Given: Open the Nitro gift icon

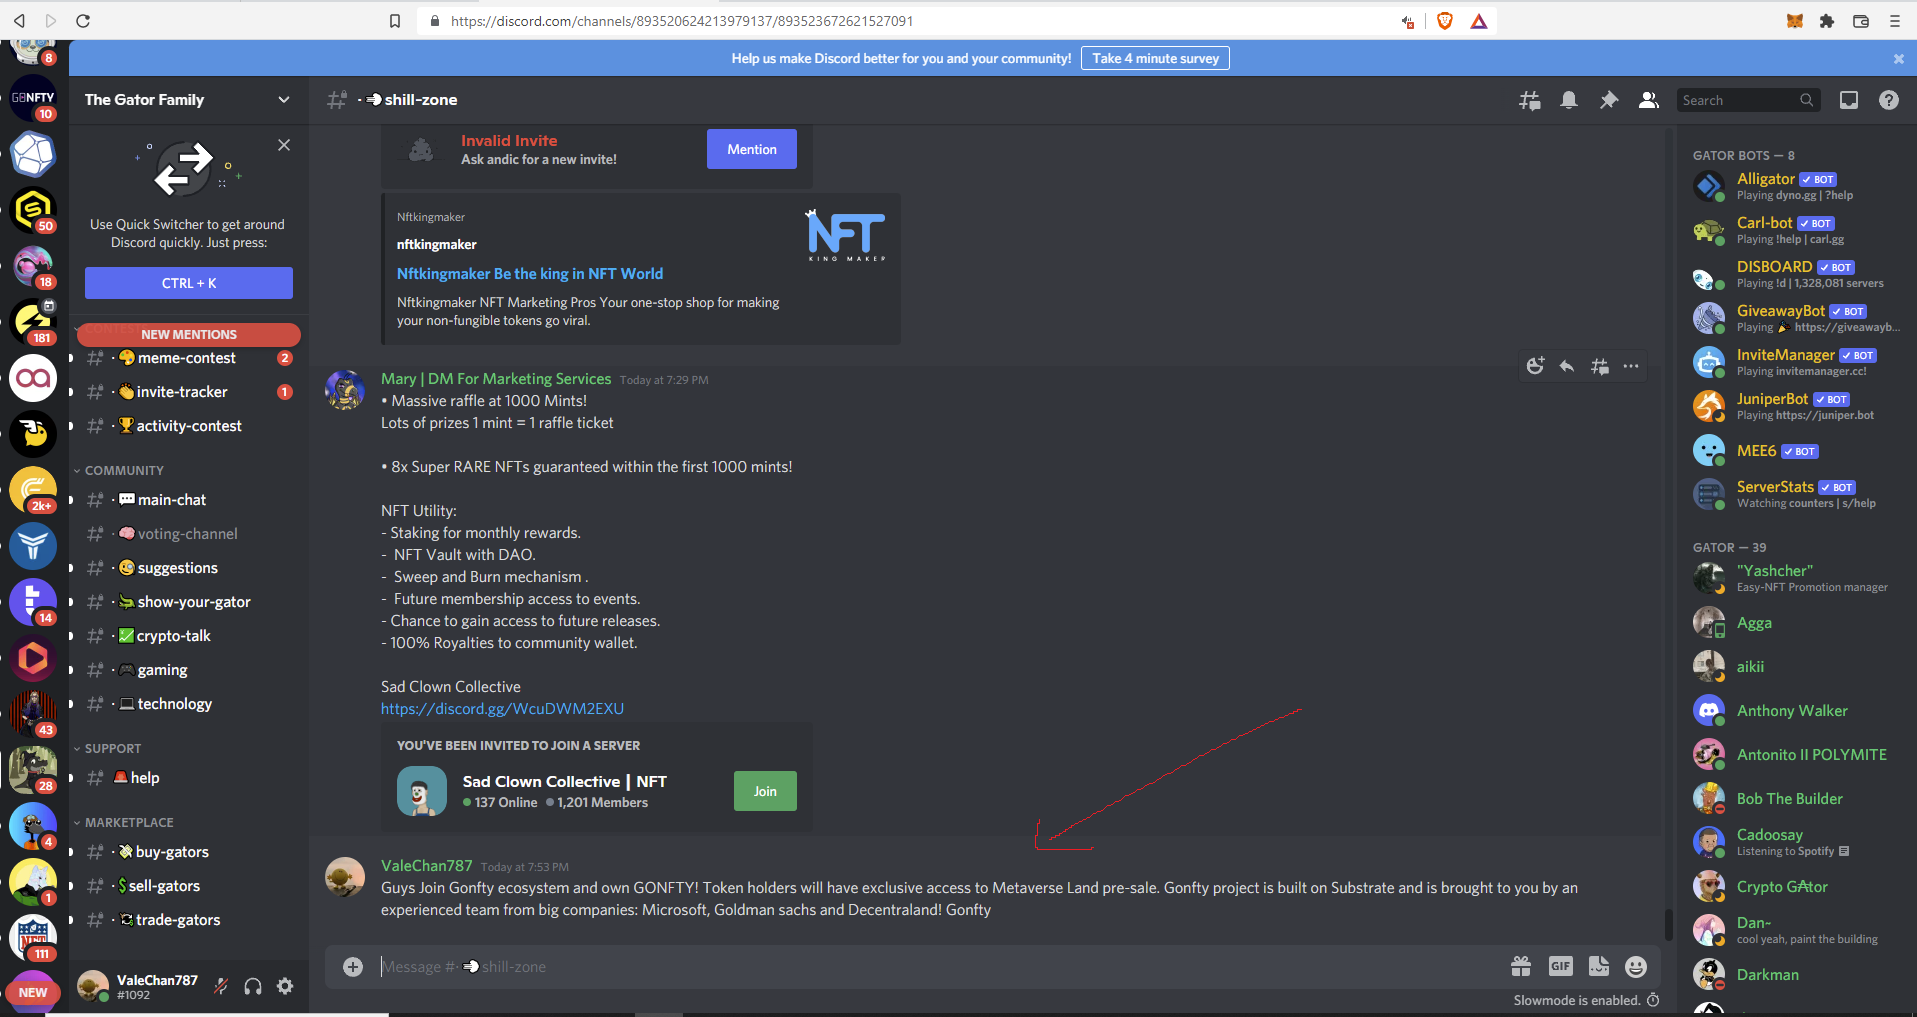Looking at the screenshot, I should [x=1521, y=966].
